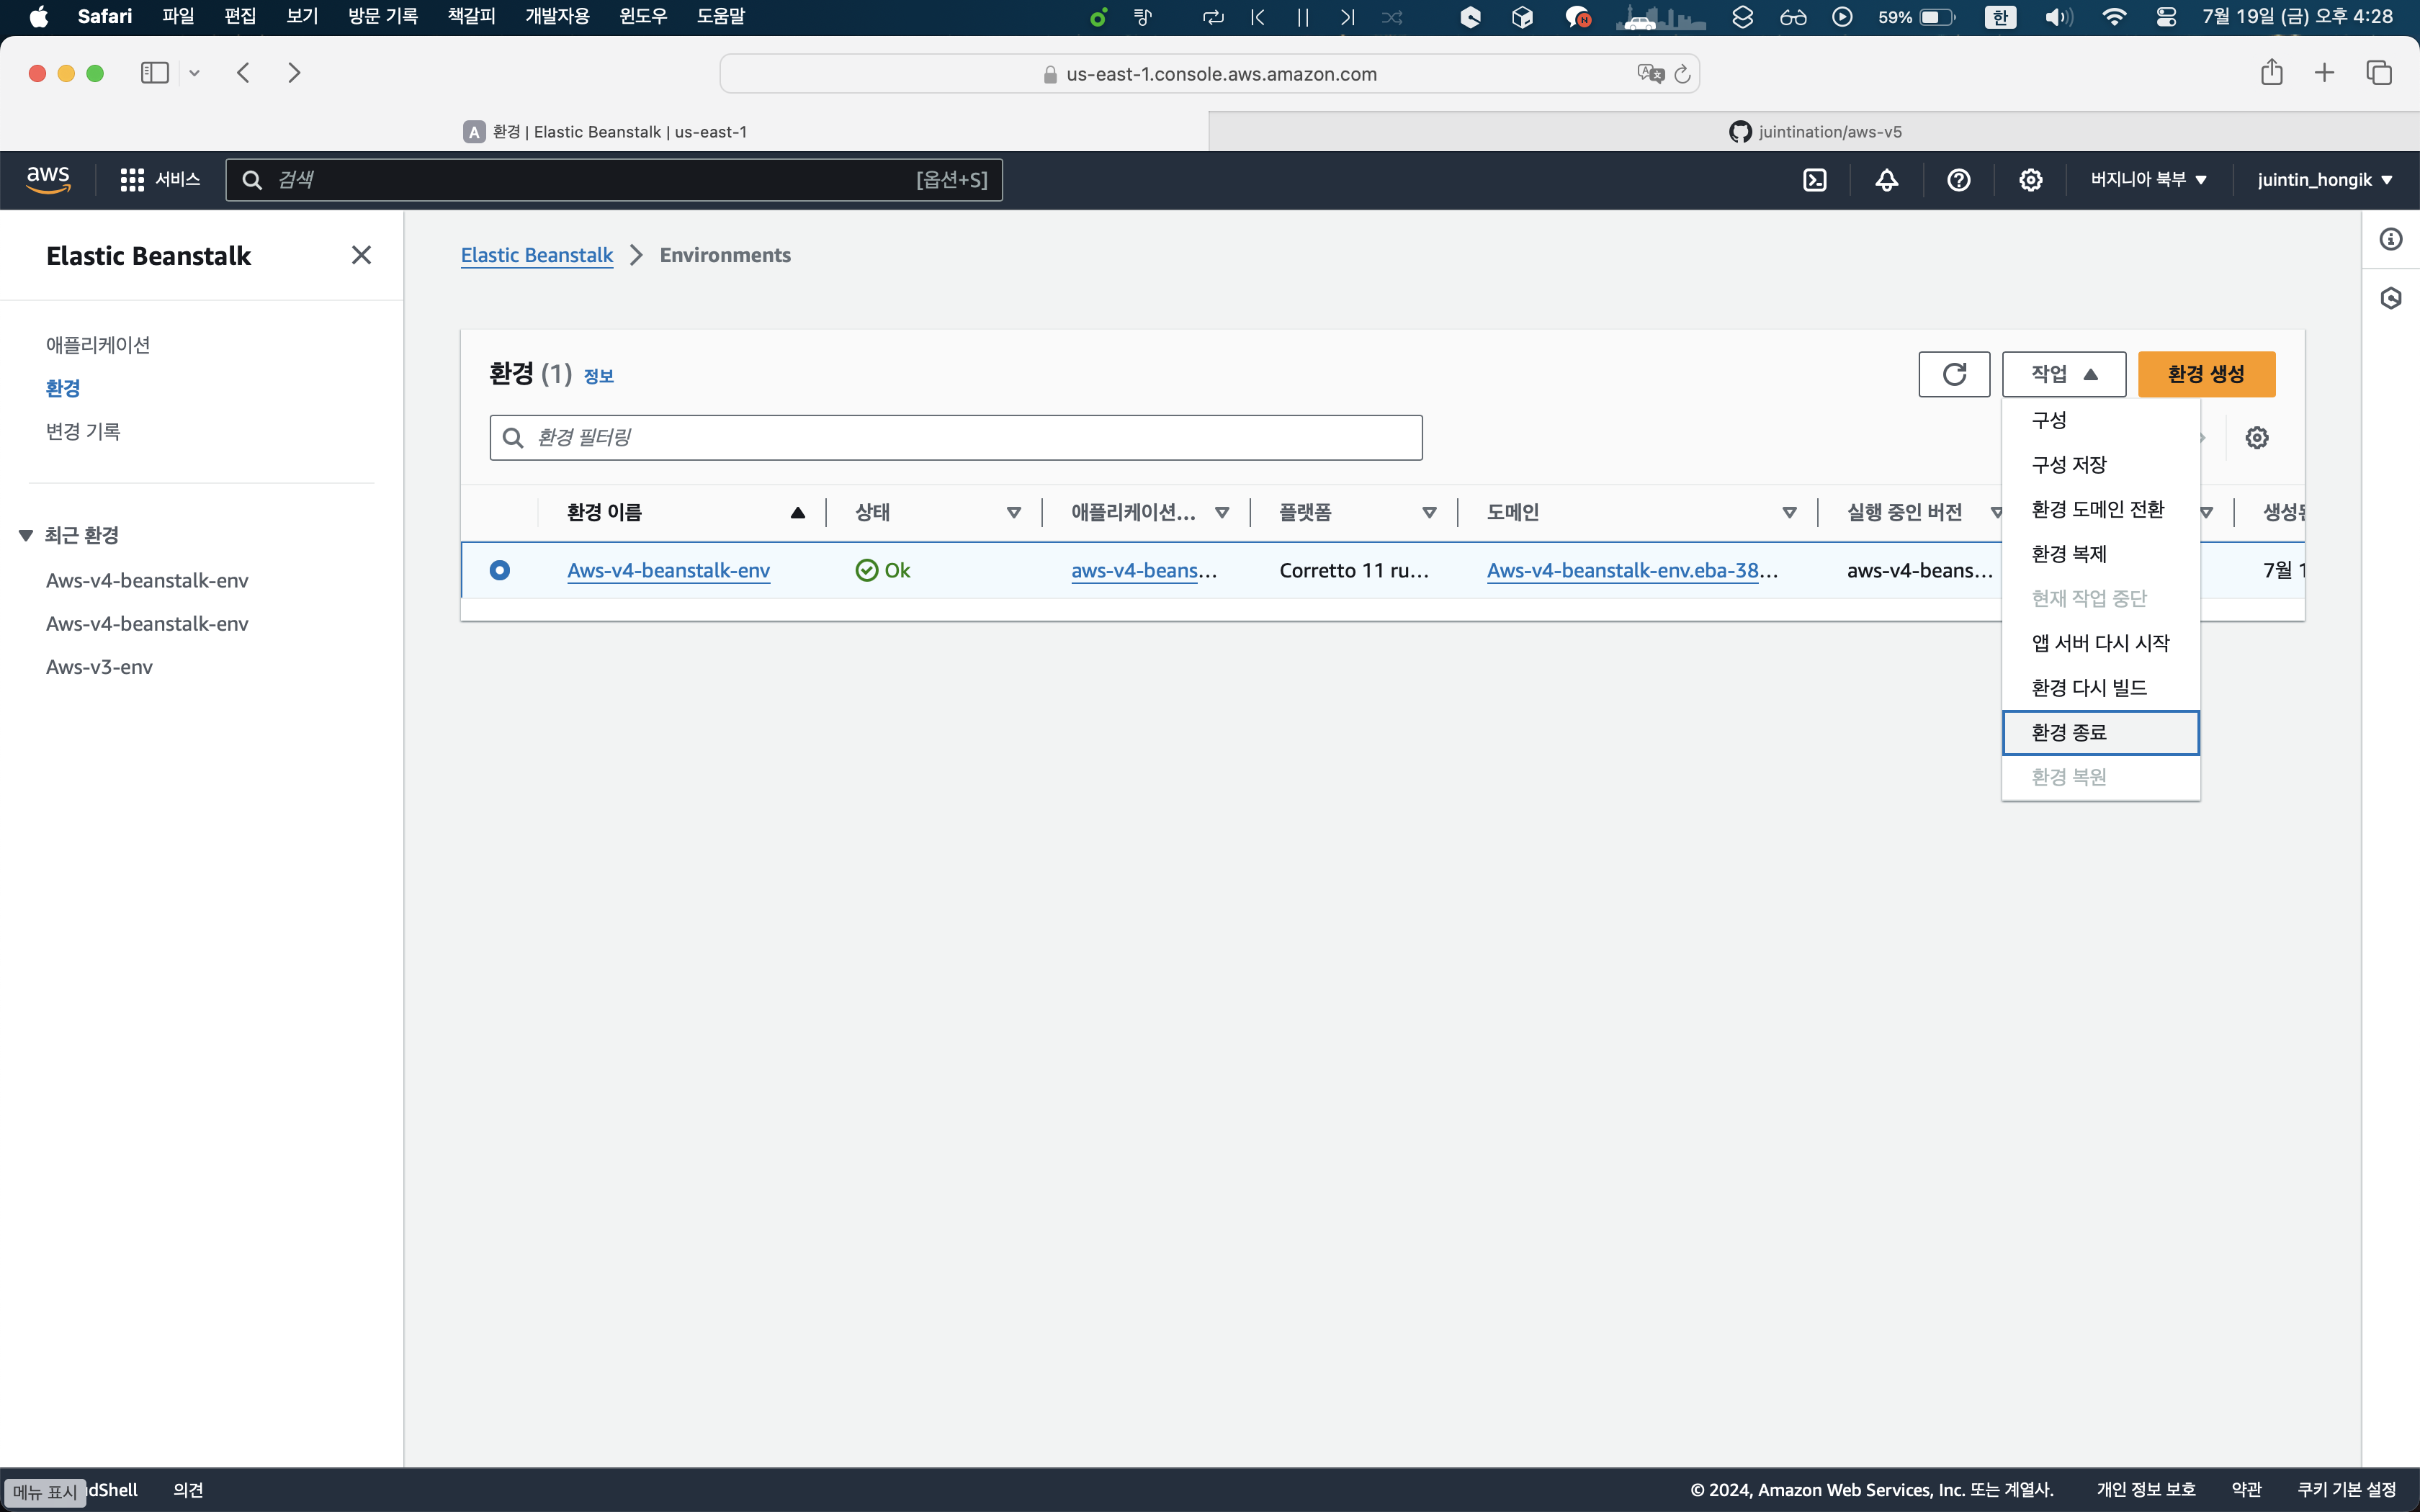
Task: Close the Elastic Beanstalk sidebar
Action: tap(361, 256)
